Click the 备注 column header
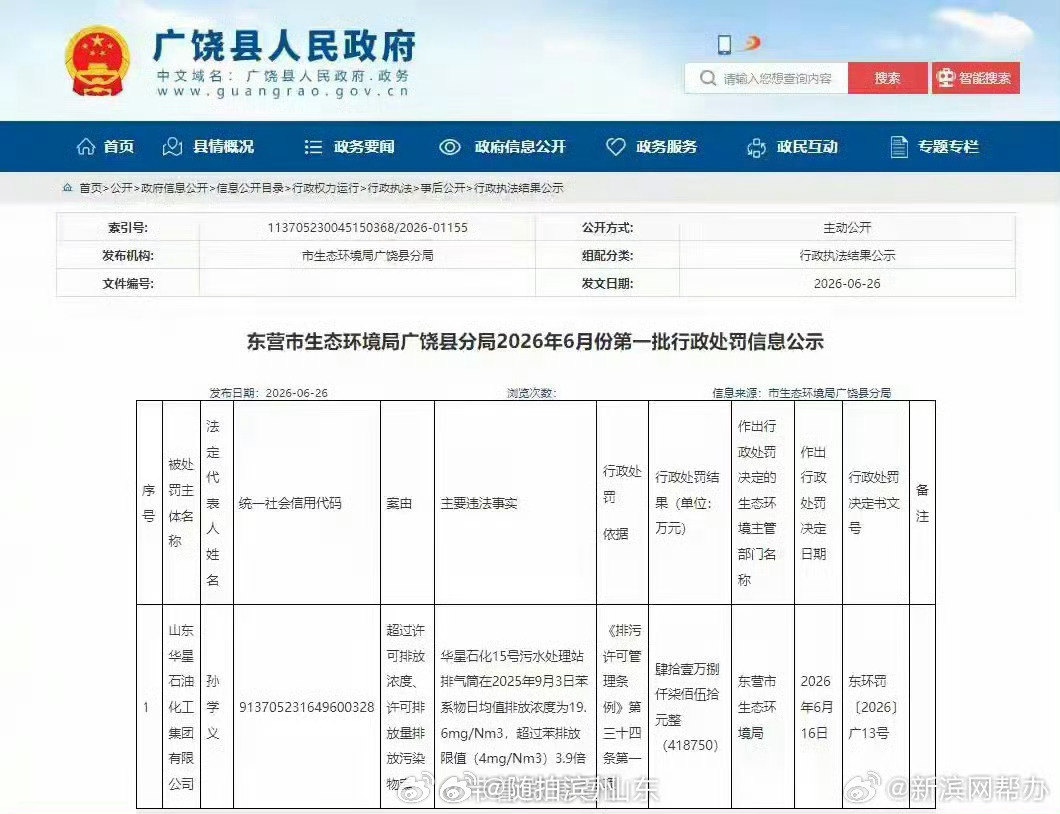This screenshot has width=1060, height=814. 922,502
